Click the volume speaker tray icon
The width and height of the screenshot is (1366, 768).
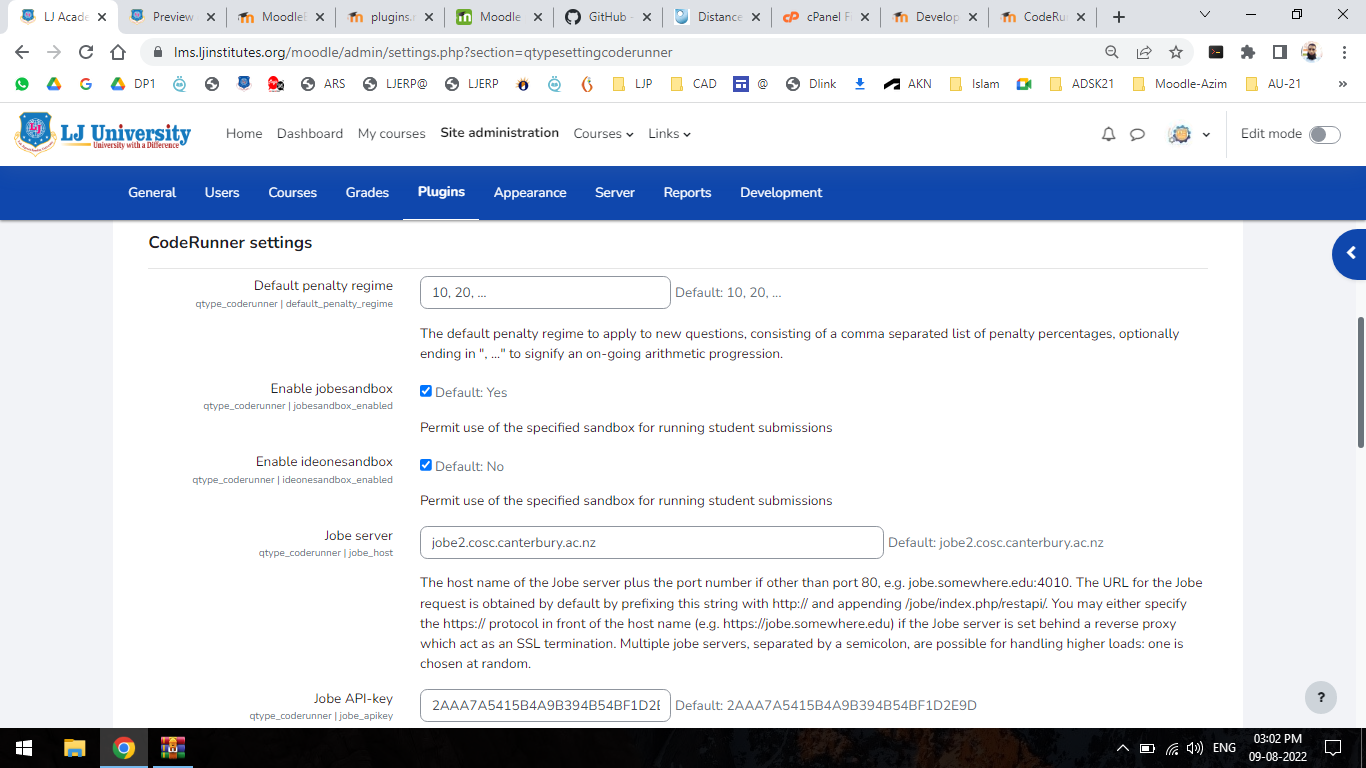click(x=1194, y=748)
